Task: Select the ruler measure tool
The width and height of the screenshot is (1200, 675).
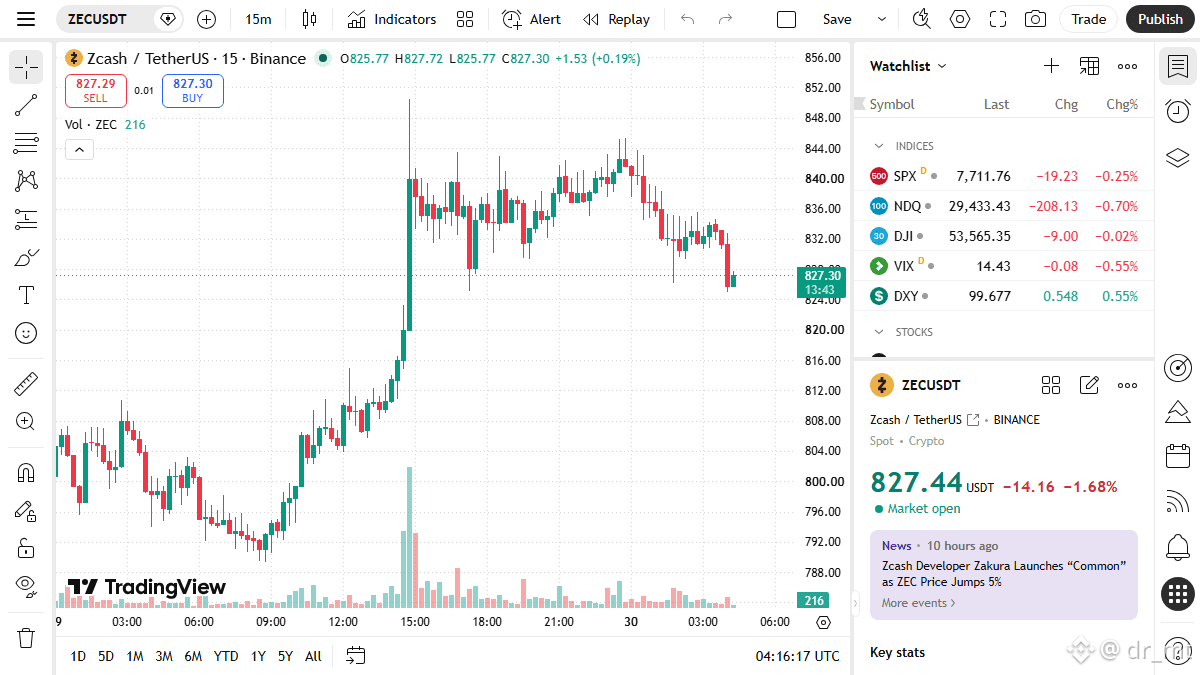Action: [x=26, y=384]
